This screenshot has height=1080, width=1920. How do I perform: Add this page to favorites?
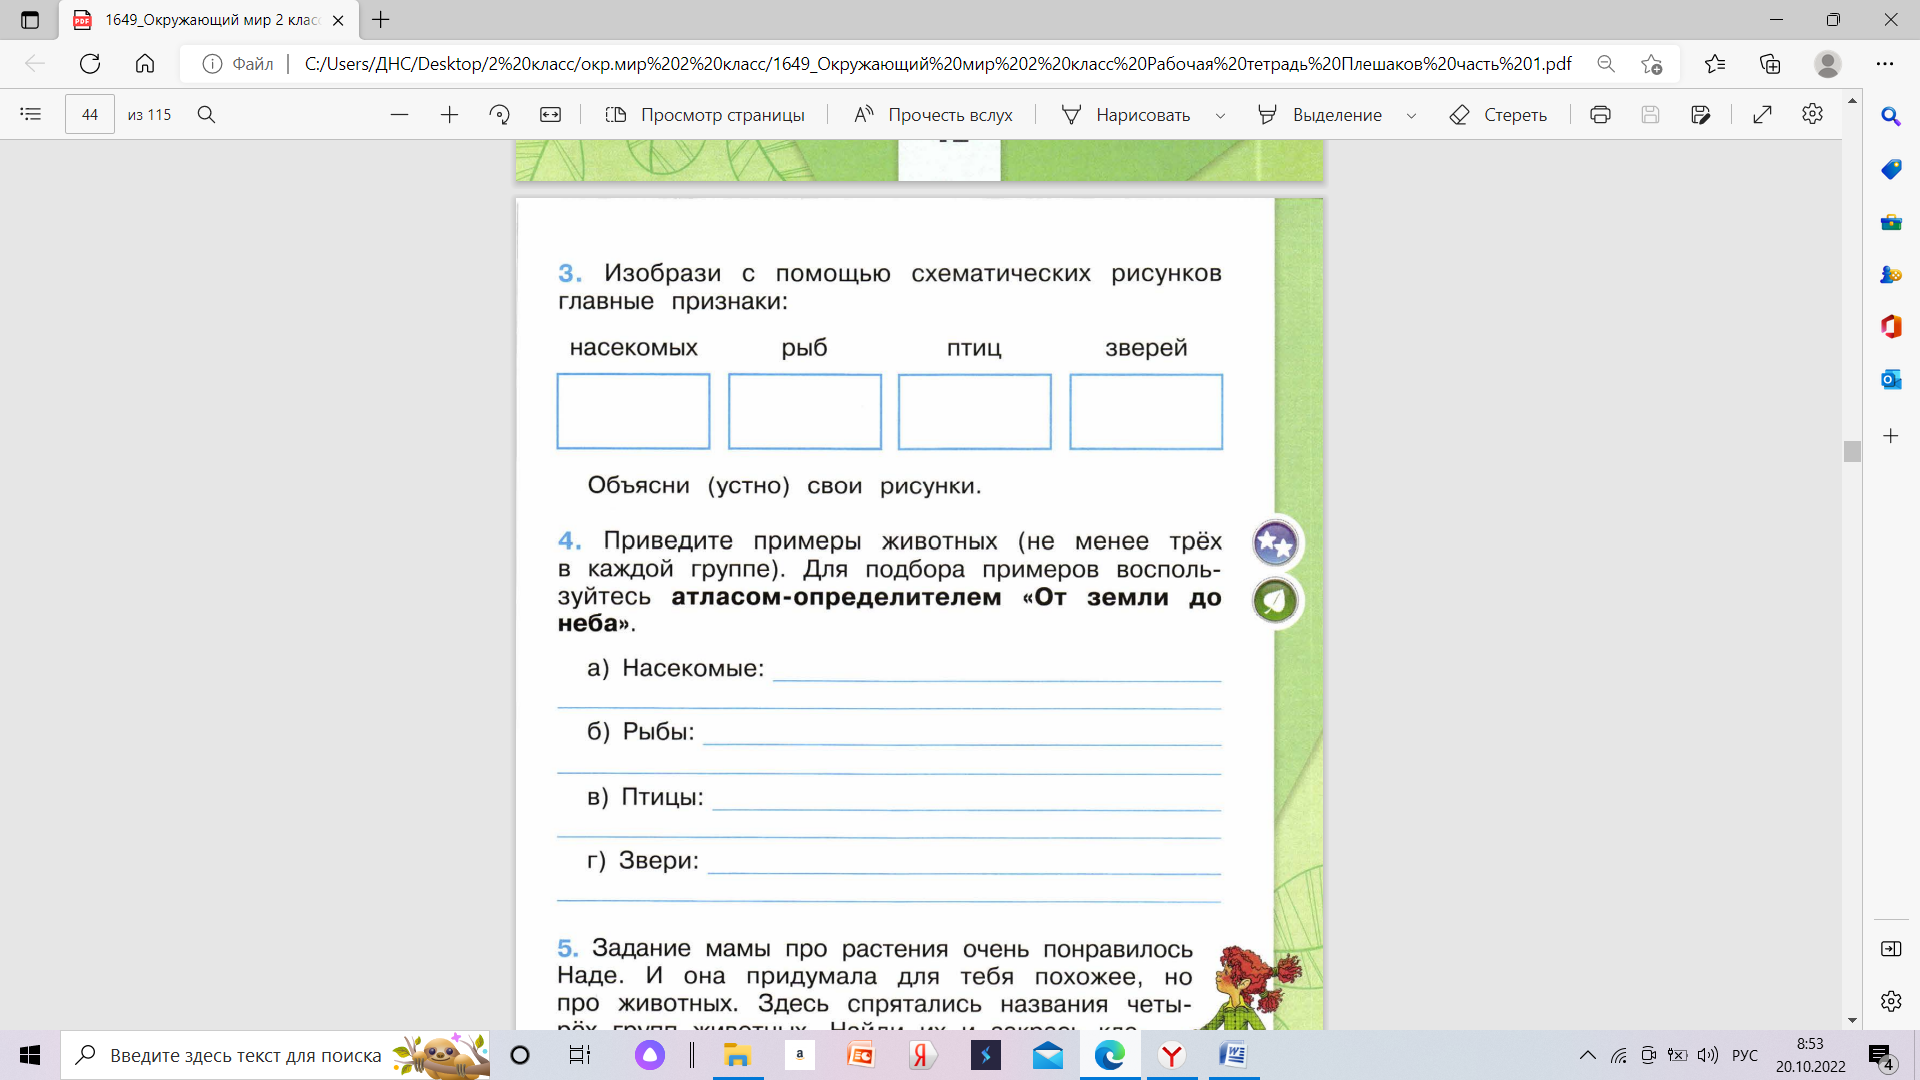(x=1652, y=64)
